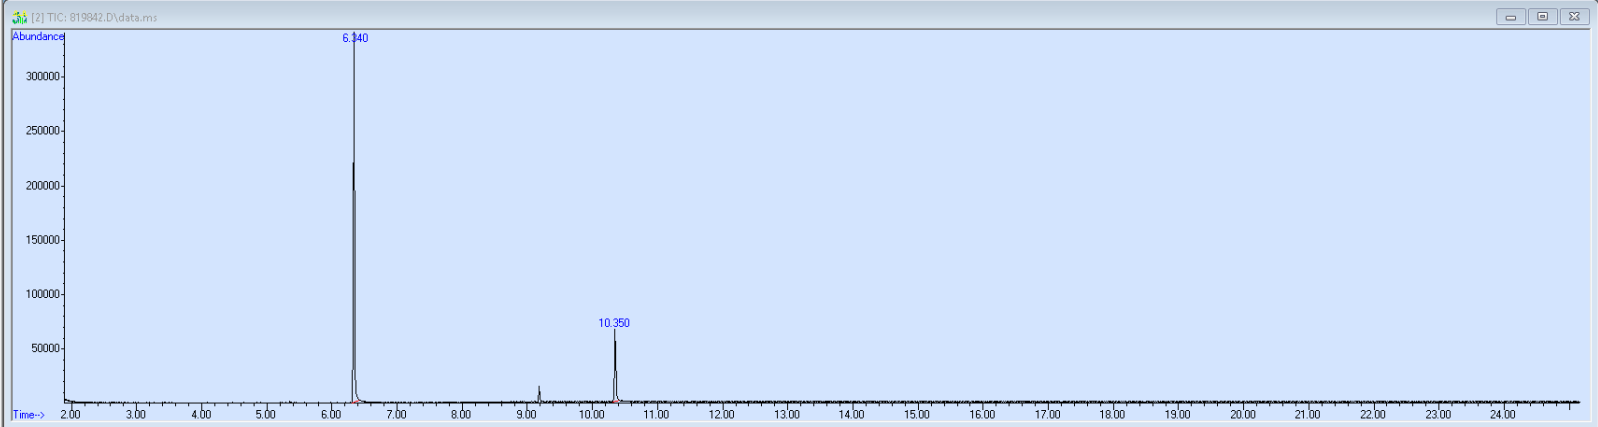Click the Time--> axis label

[29, 414]
